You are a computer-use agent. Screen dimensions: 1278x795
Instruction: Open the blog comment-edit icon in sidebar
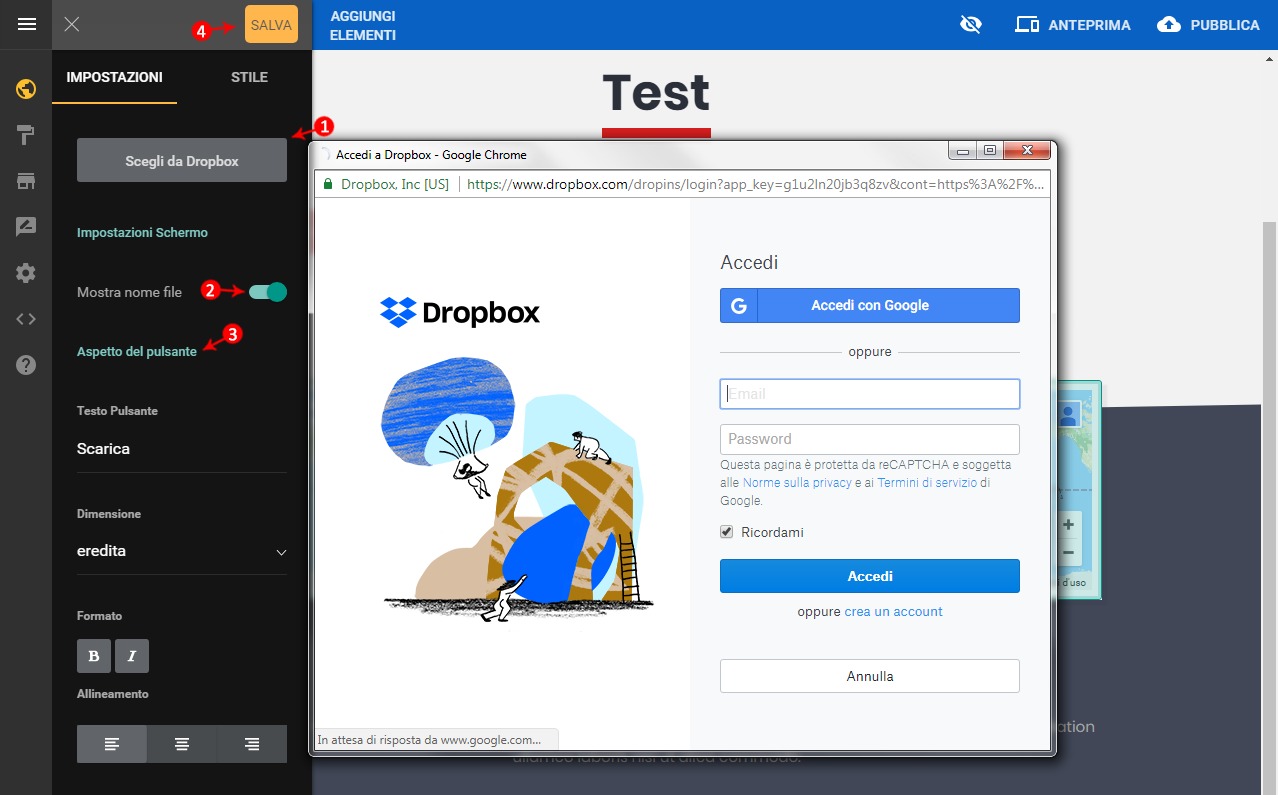click(26, 227)
